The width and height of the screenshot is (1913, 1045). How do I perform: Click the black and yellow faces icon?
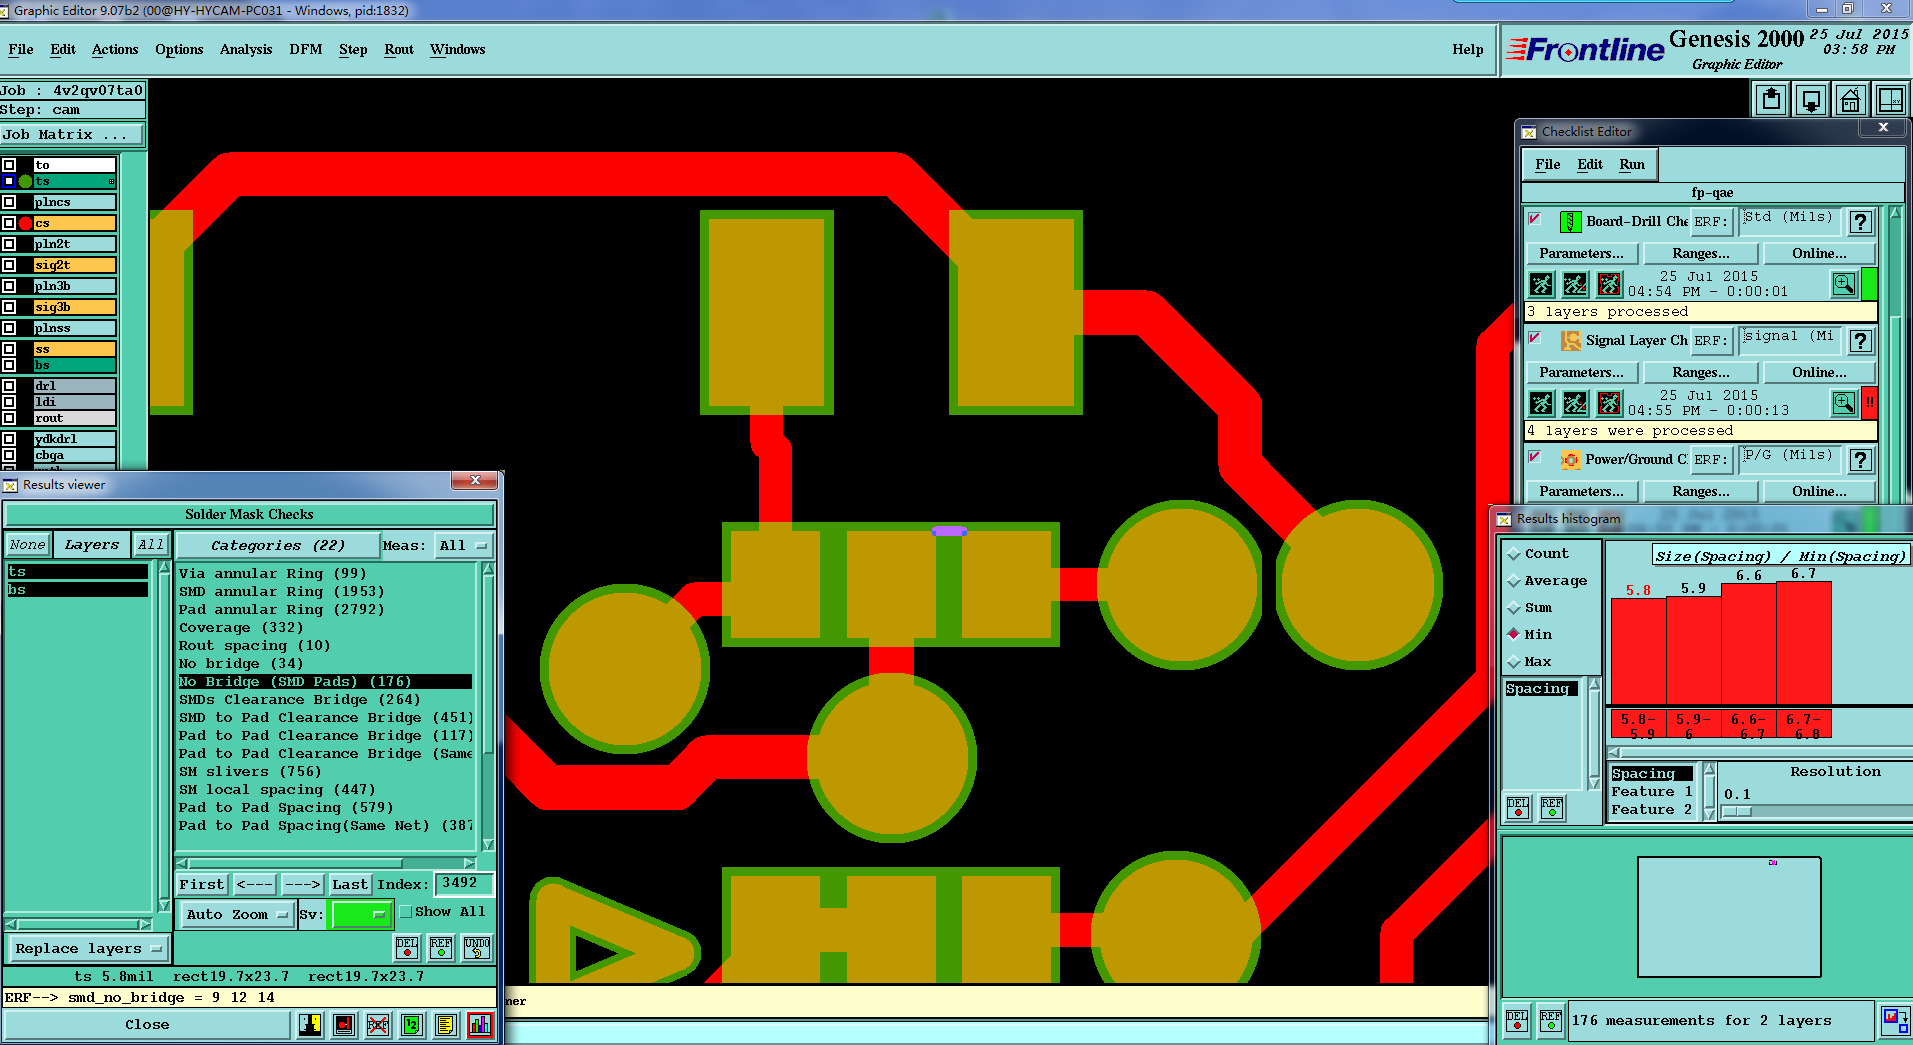pos(310,1025)
